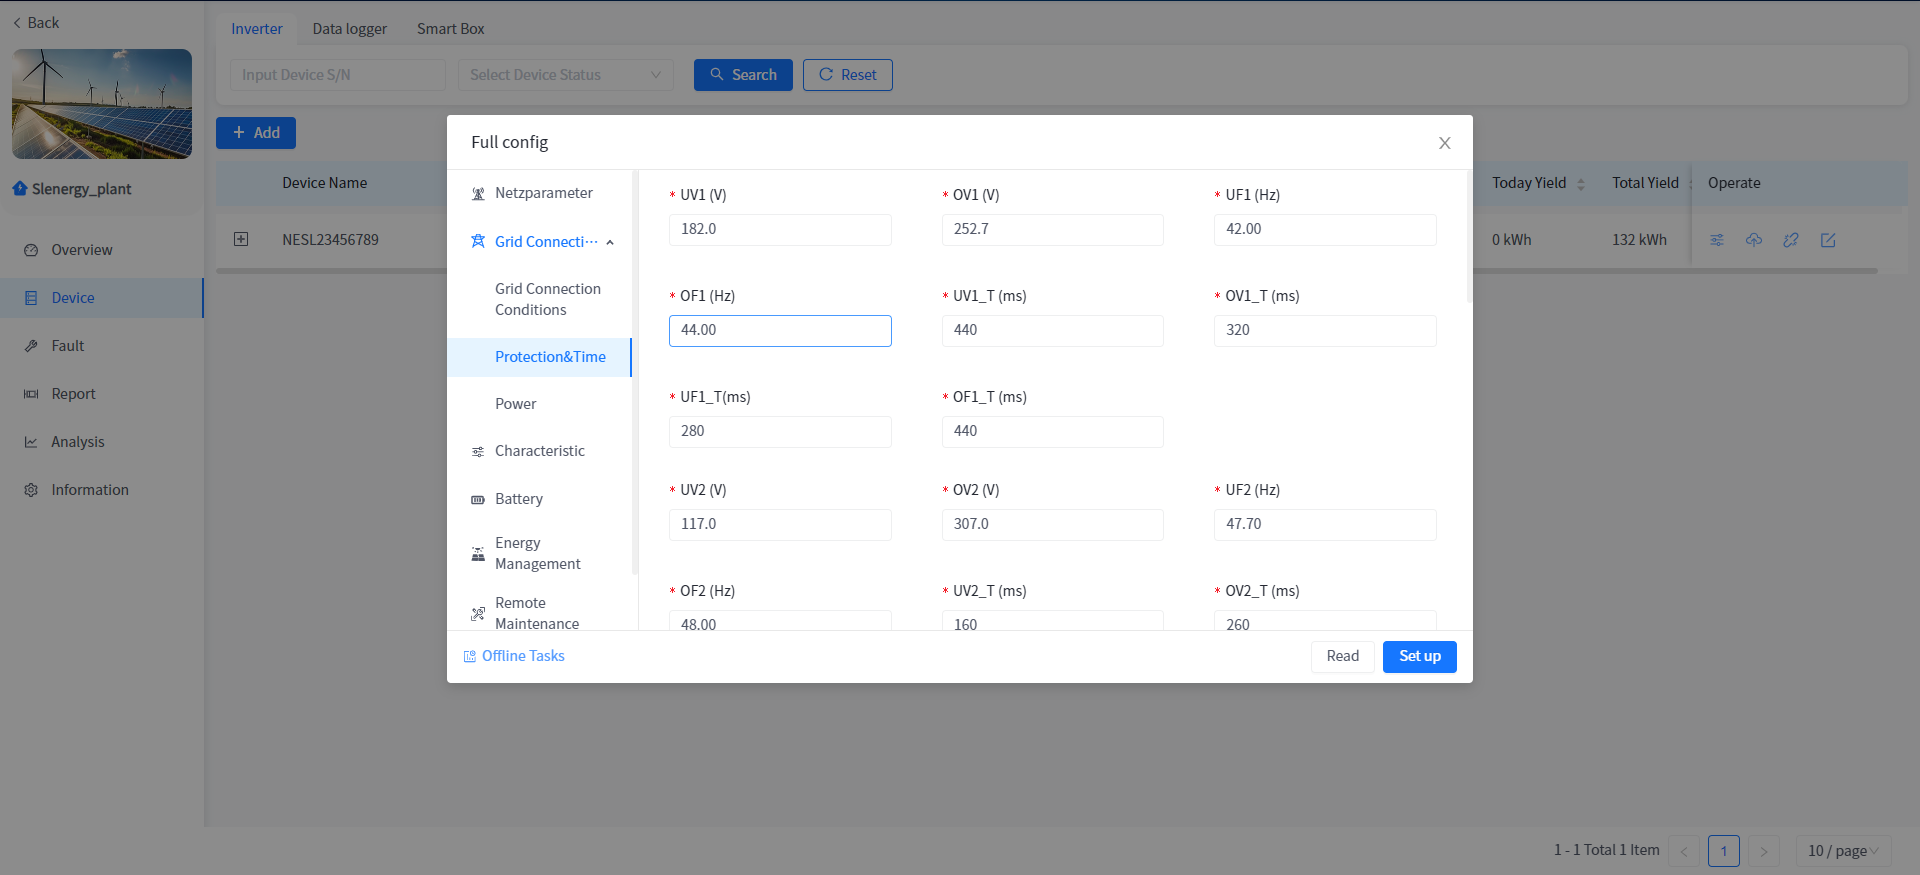The height and width of the screenshot is (875, 1920).
Task: Select the Battery configuration section
Action: (518, 499)
